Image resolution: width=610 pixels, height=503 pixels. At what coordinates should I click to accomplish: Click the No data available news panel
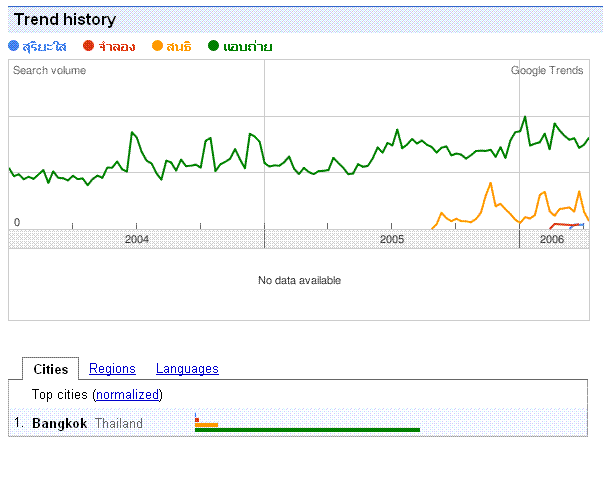[299, 284]
